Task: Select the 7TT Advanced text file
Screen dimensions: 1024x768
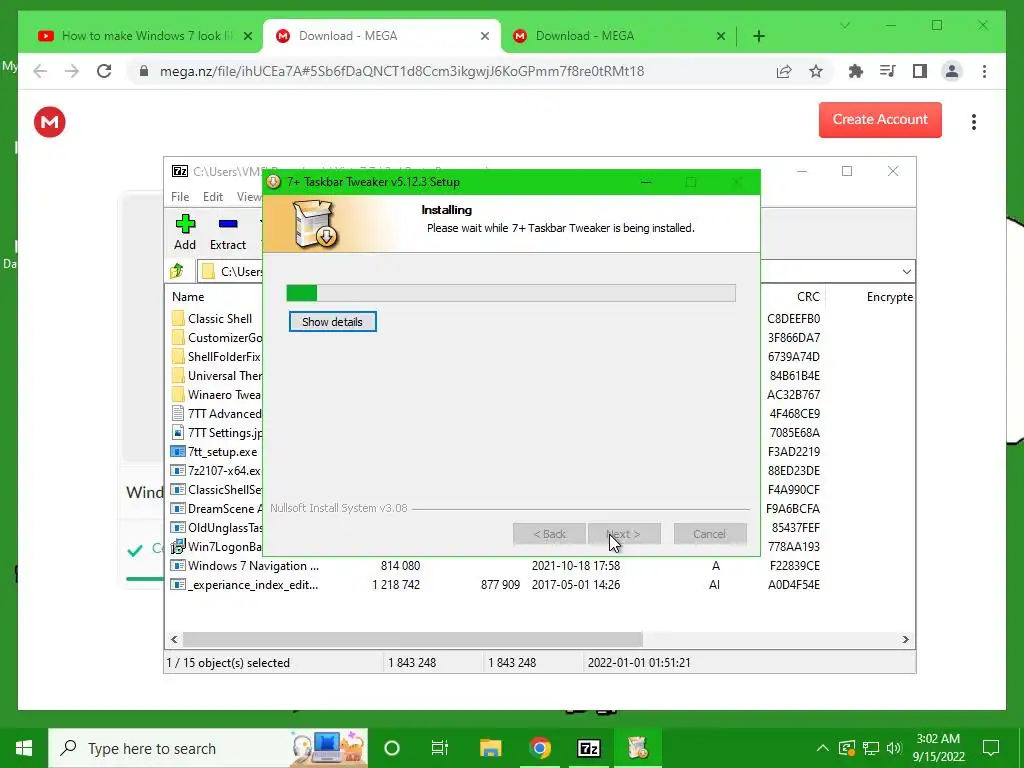Action: 216,413
